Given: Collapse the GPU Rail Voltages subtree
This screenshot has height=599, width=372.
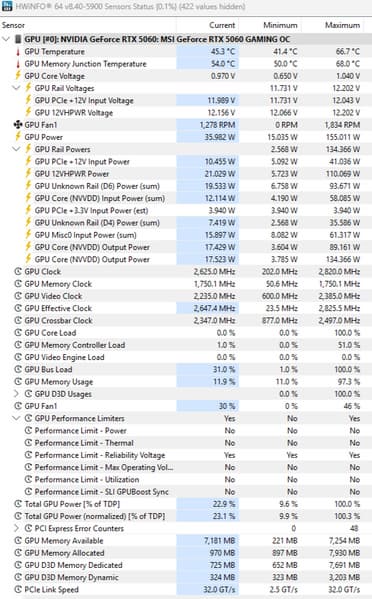Looking at the screenshot, I should (x=16, y=88).
